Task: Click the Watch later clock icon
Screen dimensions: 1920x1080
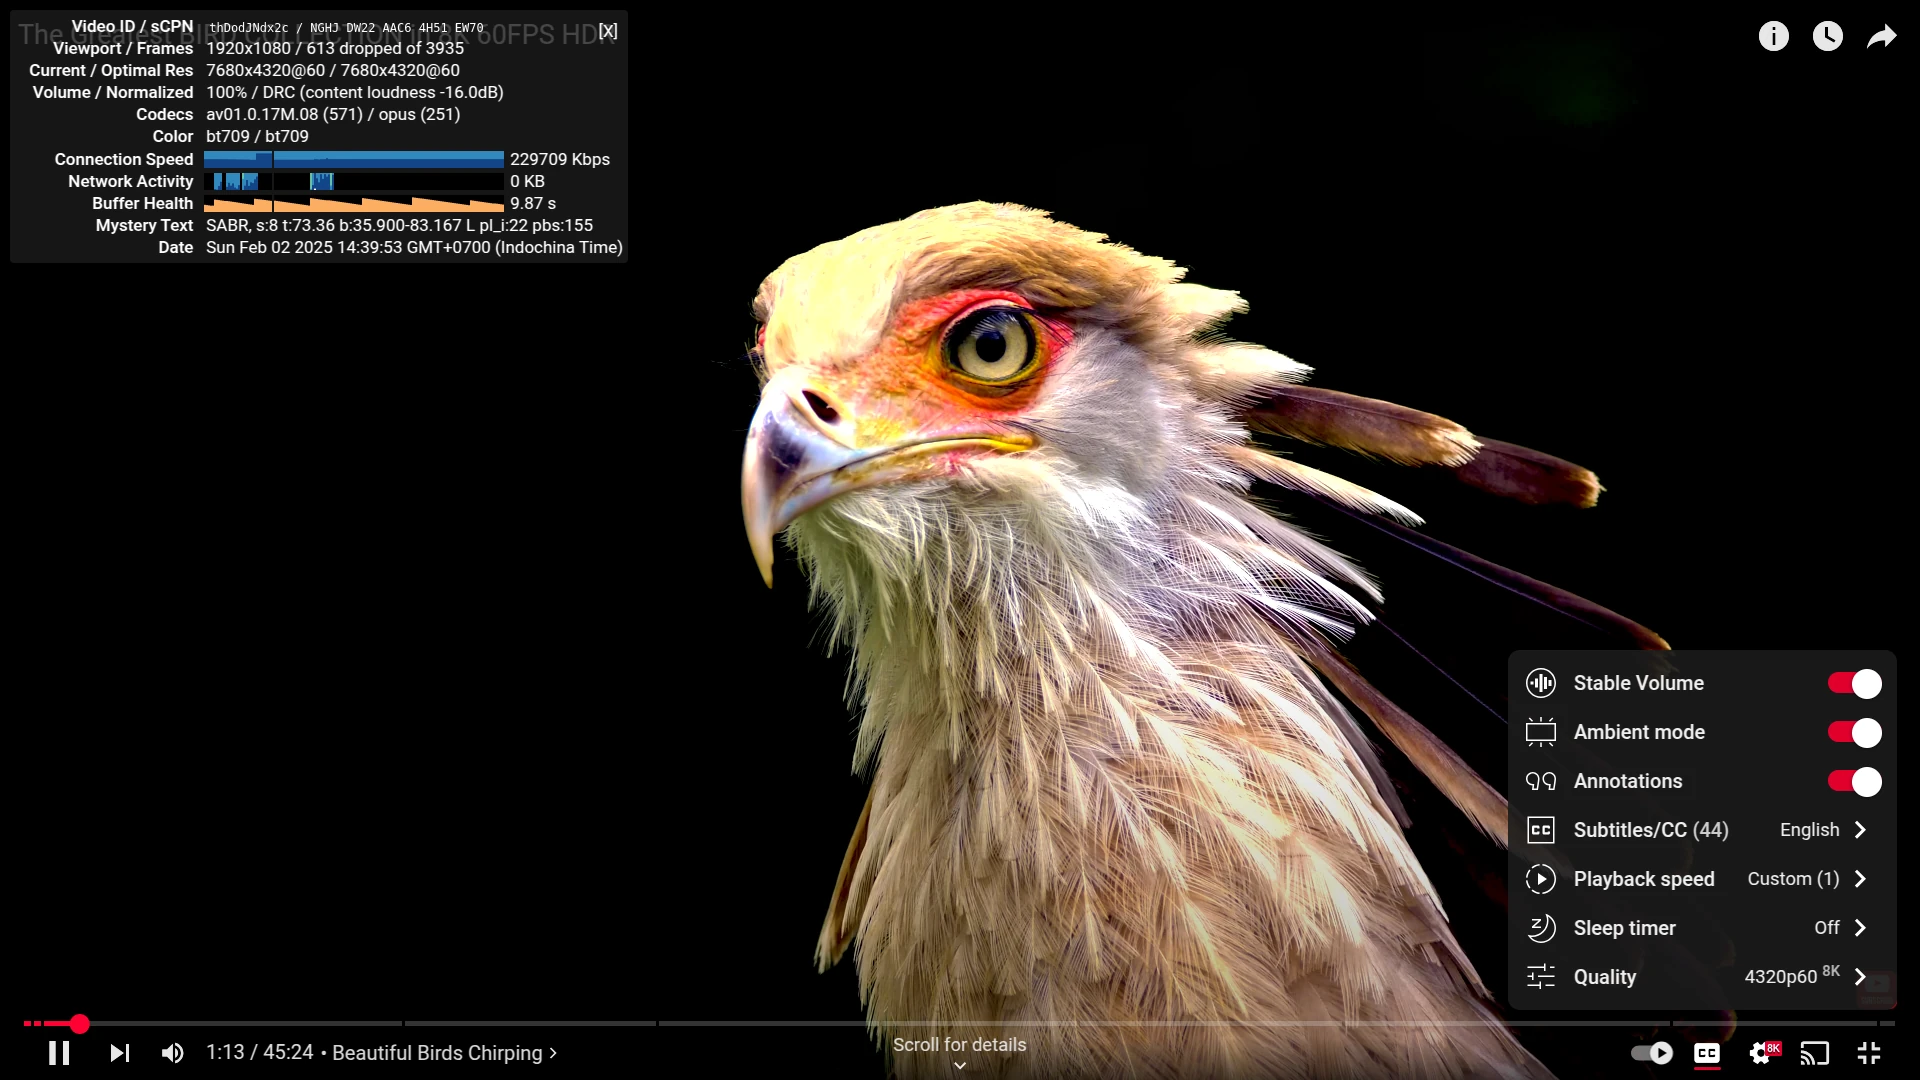Action: (x=1828, y=36)
